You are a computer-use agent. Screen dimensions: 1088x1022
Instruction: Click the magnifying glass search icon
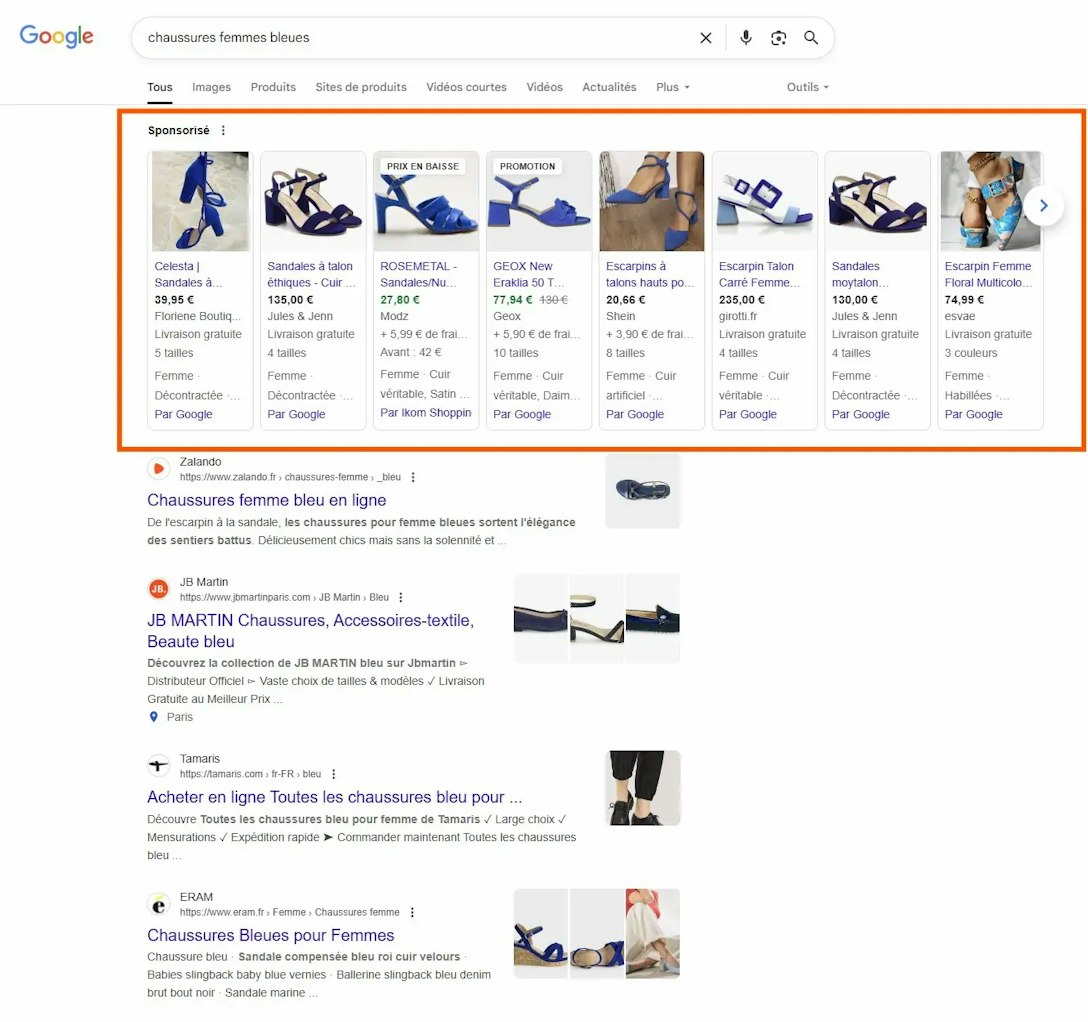[x=810, y=37]
